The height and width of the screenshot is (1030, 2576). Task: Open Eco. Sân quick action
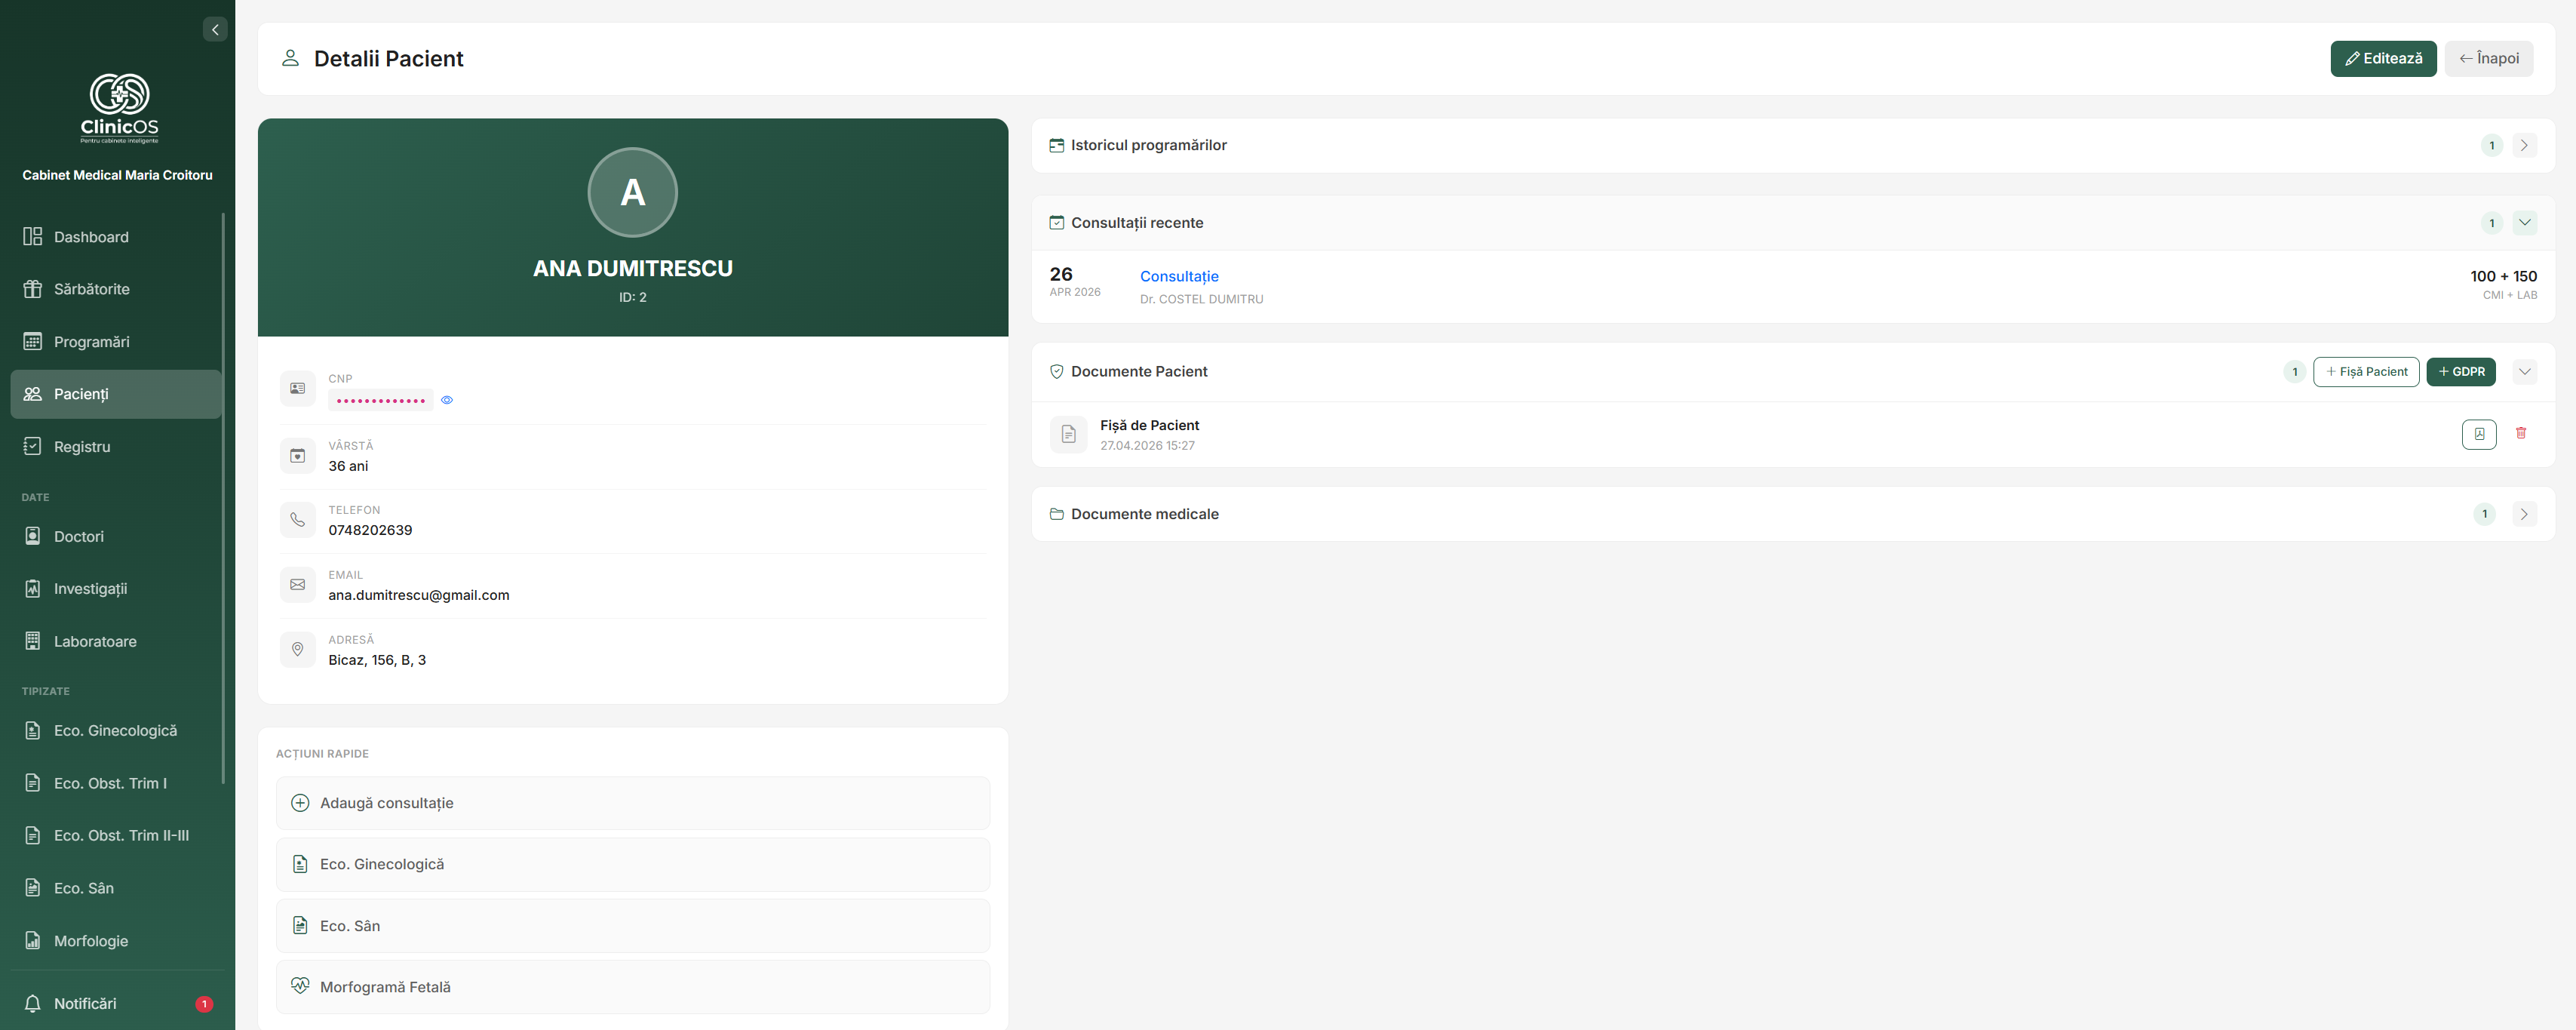point(633,926)
